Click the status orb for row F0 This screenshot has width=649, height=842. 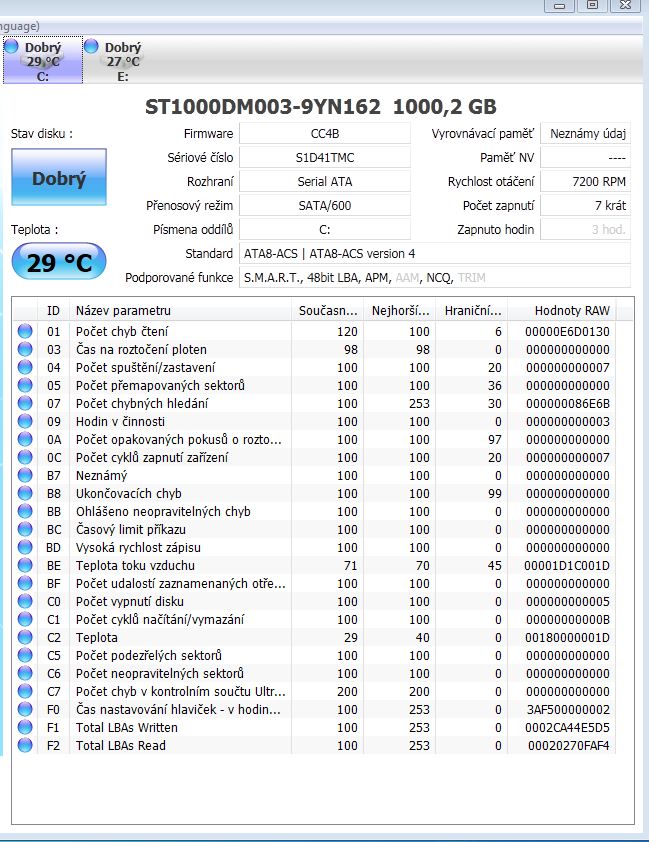point(25,709)
